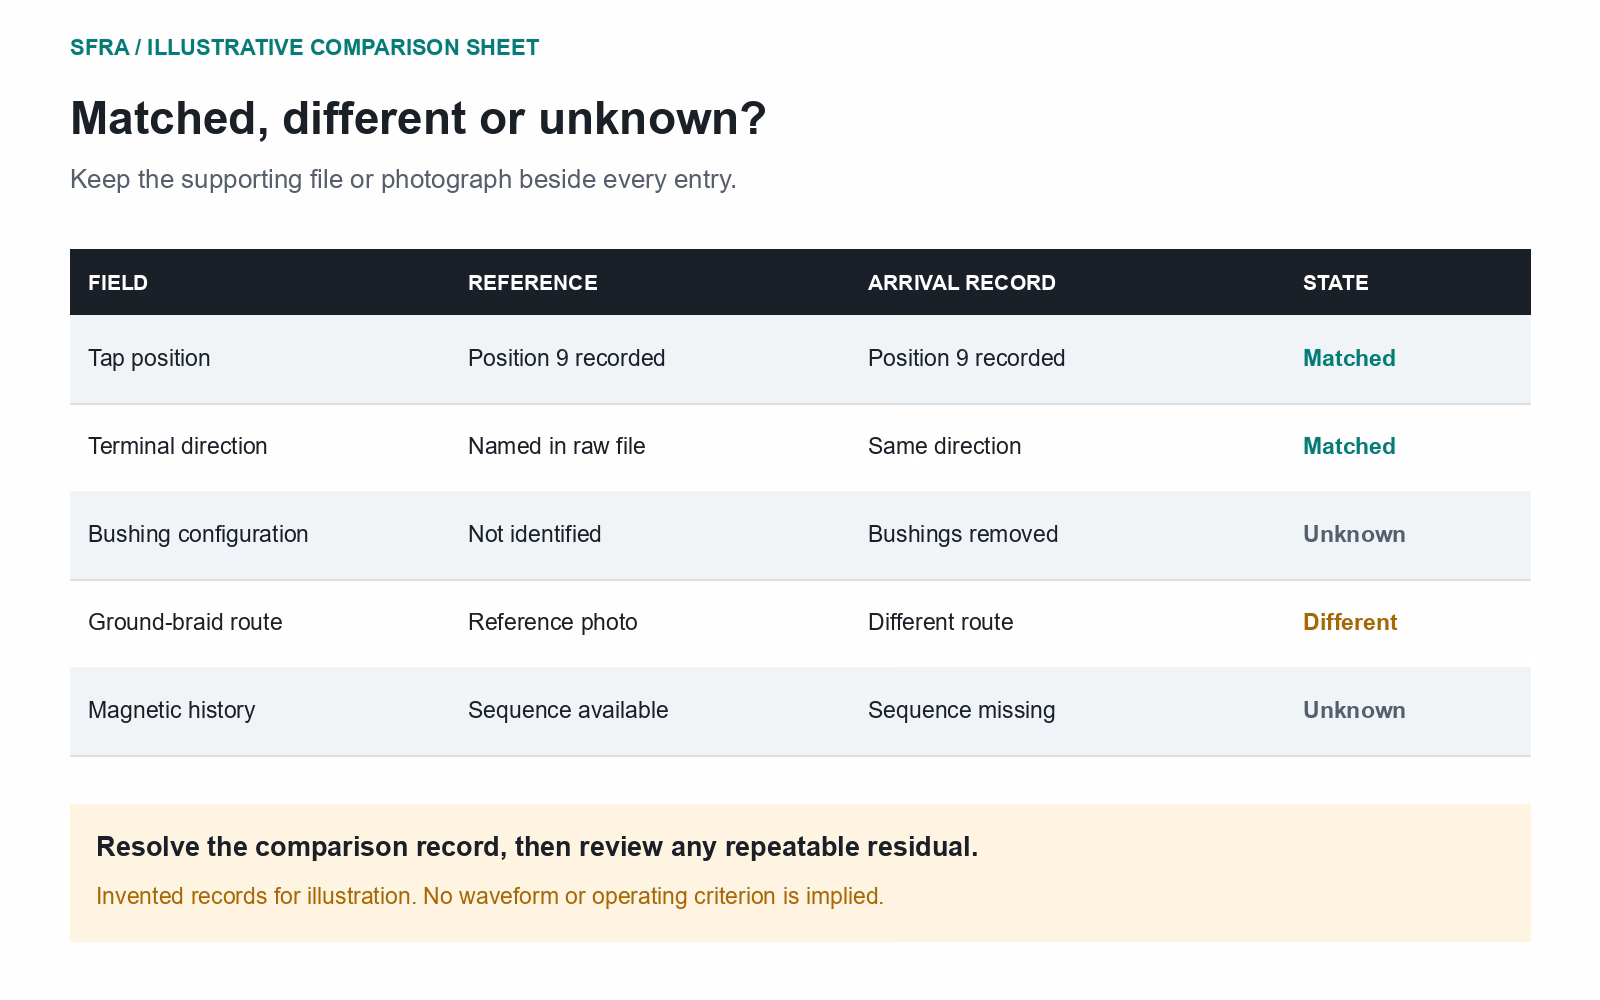
Task: Click the SFRA illustrative comparison sheet heading
Action: (304, 47)
